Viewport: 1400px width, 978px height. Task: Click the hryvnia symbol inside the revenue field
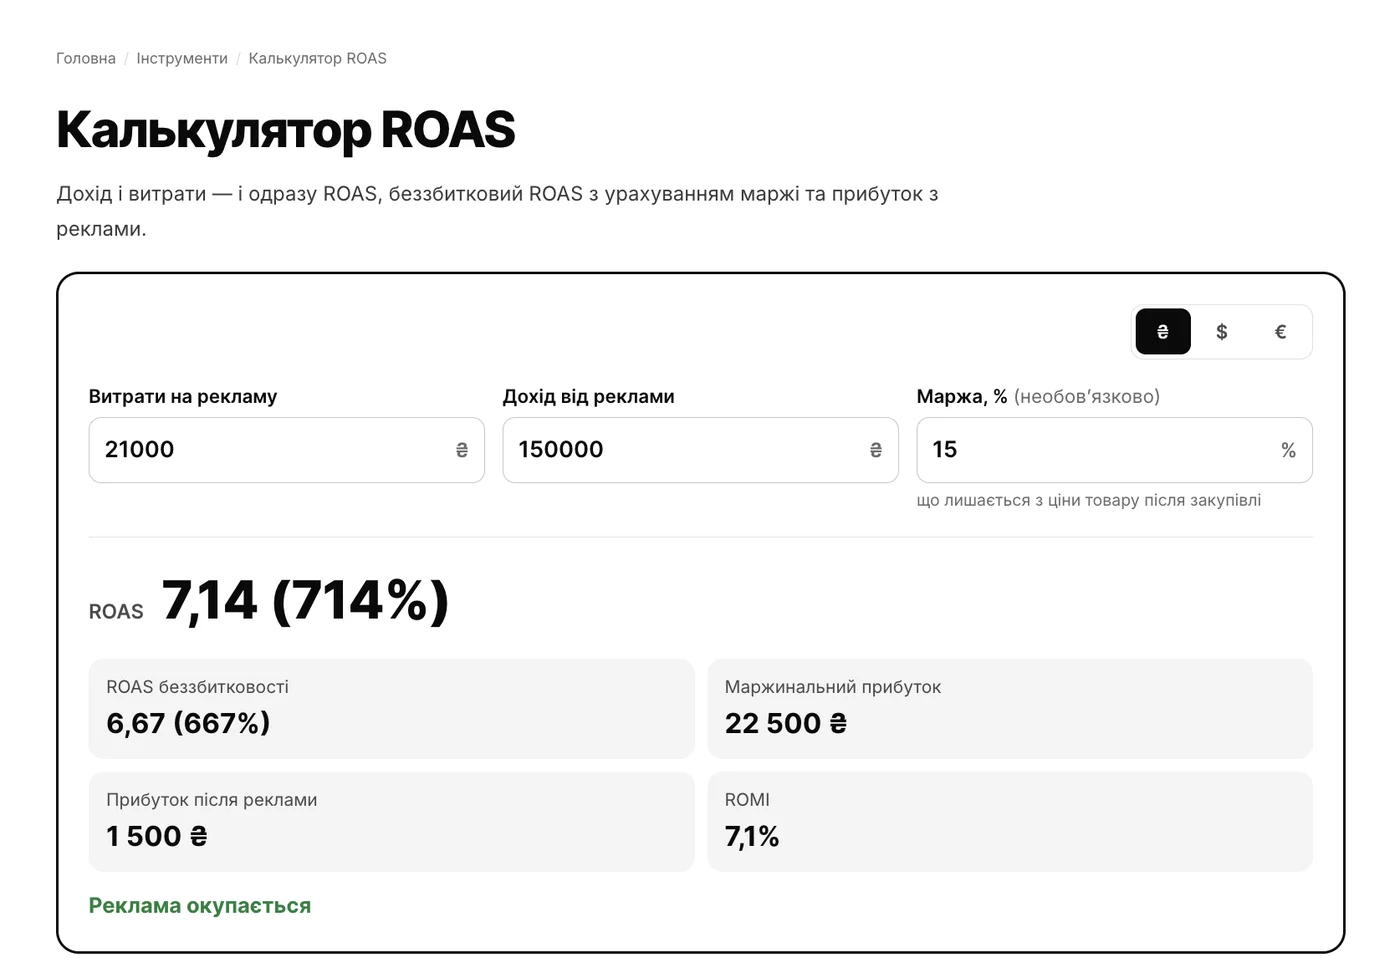point(876,451)
